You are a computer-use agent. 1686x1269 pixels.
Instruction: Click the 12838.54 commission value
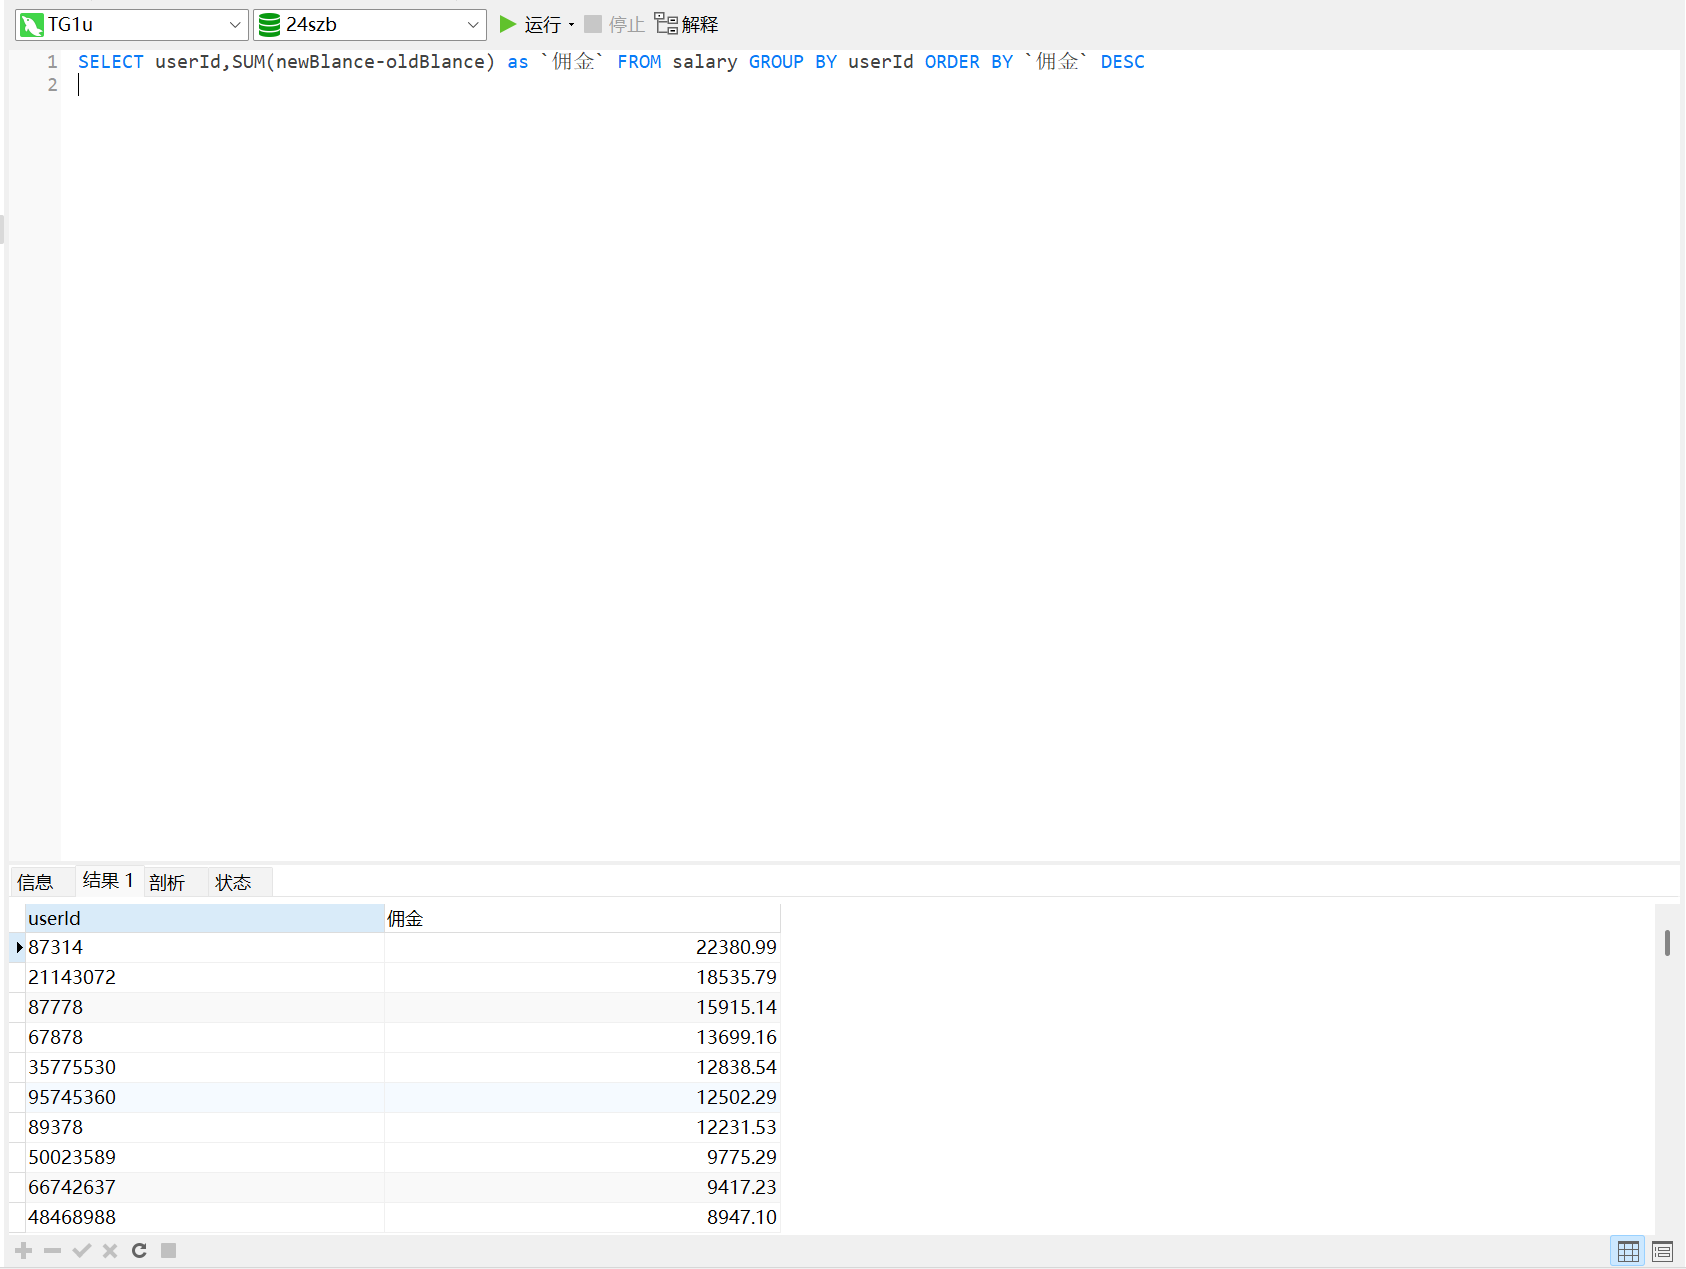736,1067
